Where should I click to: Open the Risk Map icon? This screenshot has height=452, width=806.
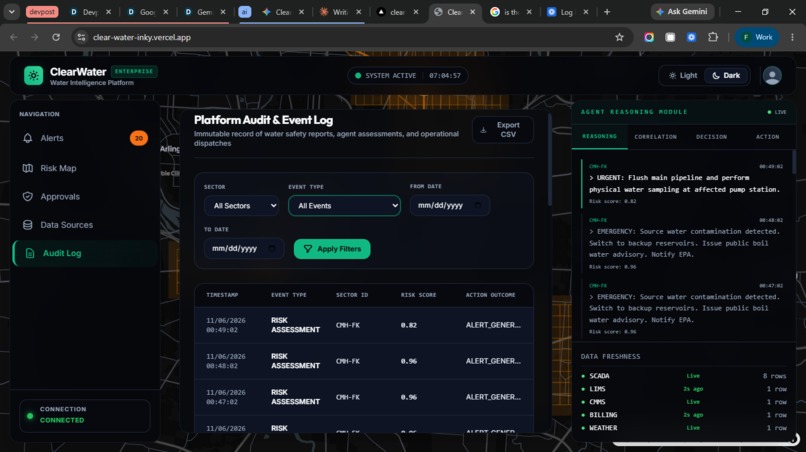point(28,168)
